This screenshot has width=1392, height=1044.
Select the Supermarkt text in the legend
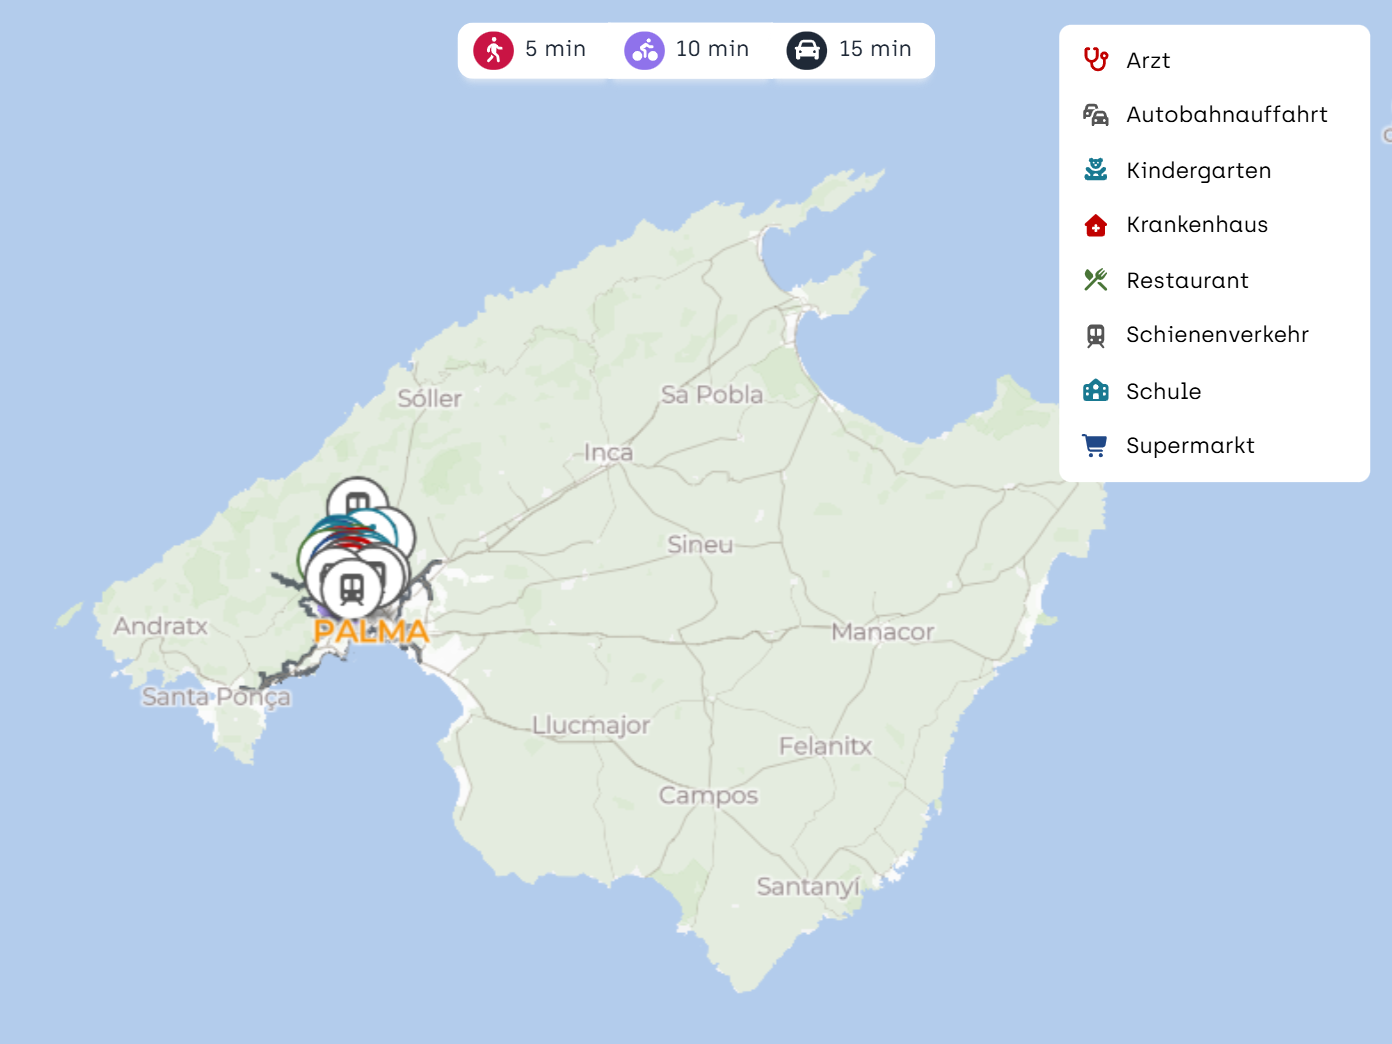pyautogui.click(x=1190, y=446)
